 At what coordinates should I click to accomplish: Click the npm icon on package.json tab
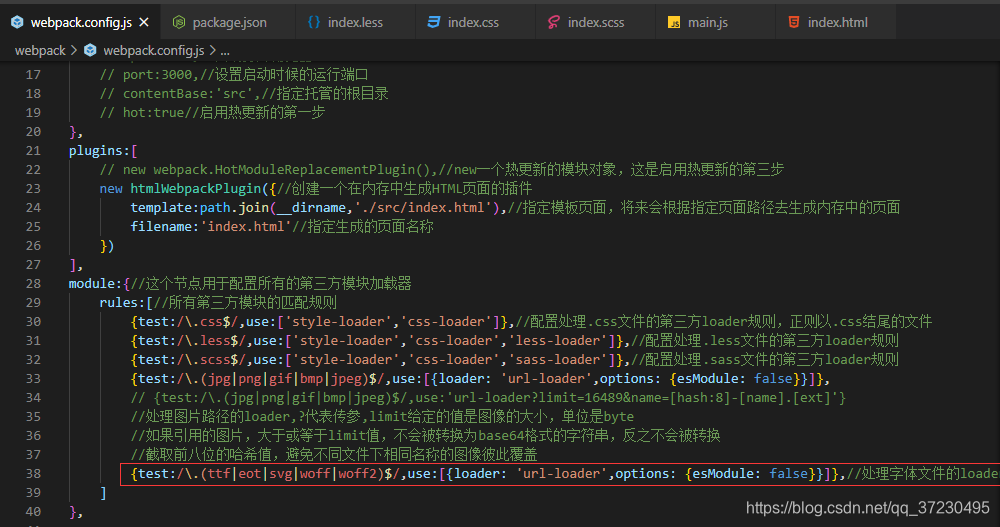(179, 22)
